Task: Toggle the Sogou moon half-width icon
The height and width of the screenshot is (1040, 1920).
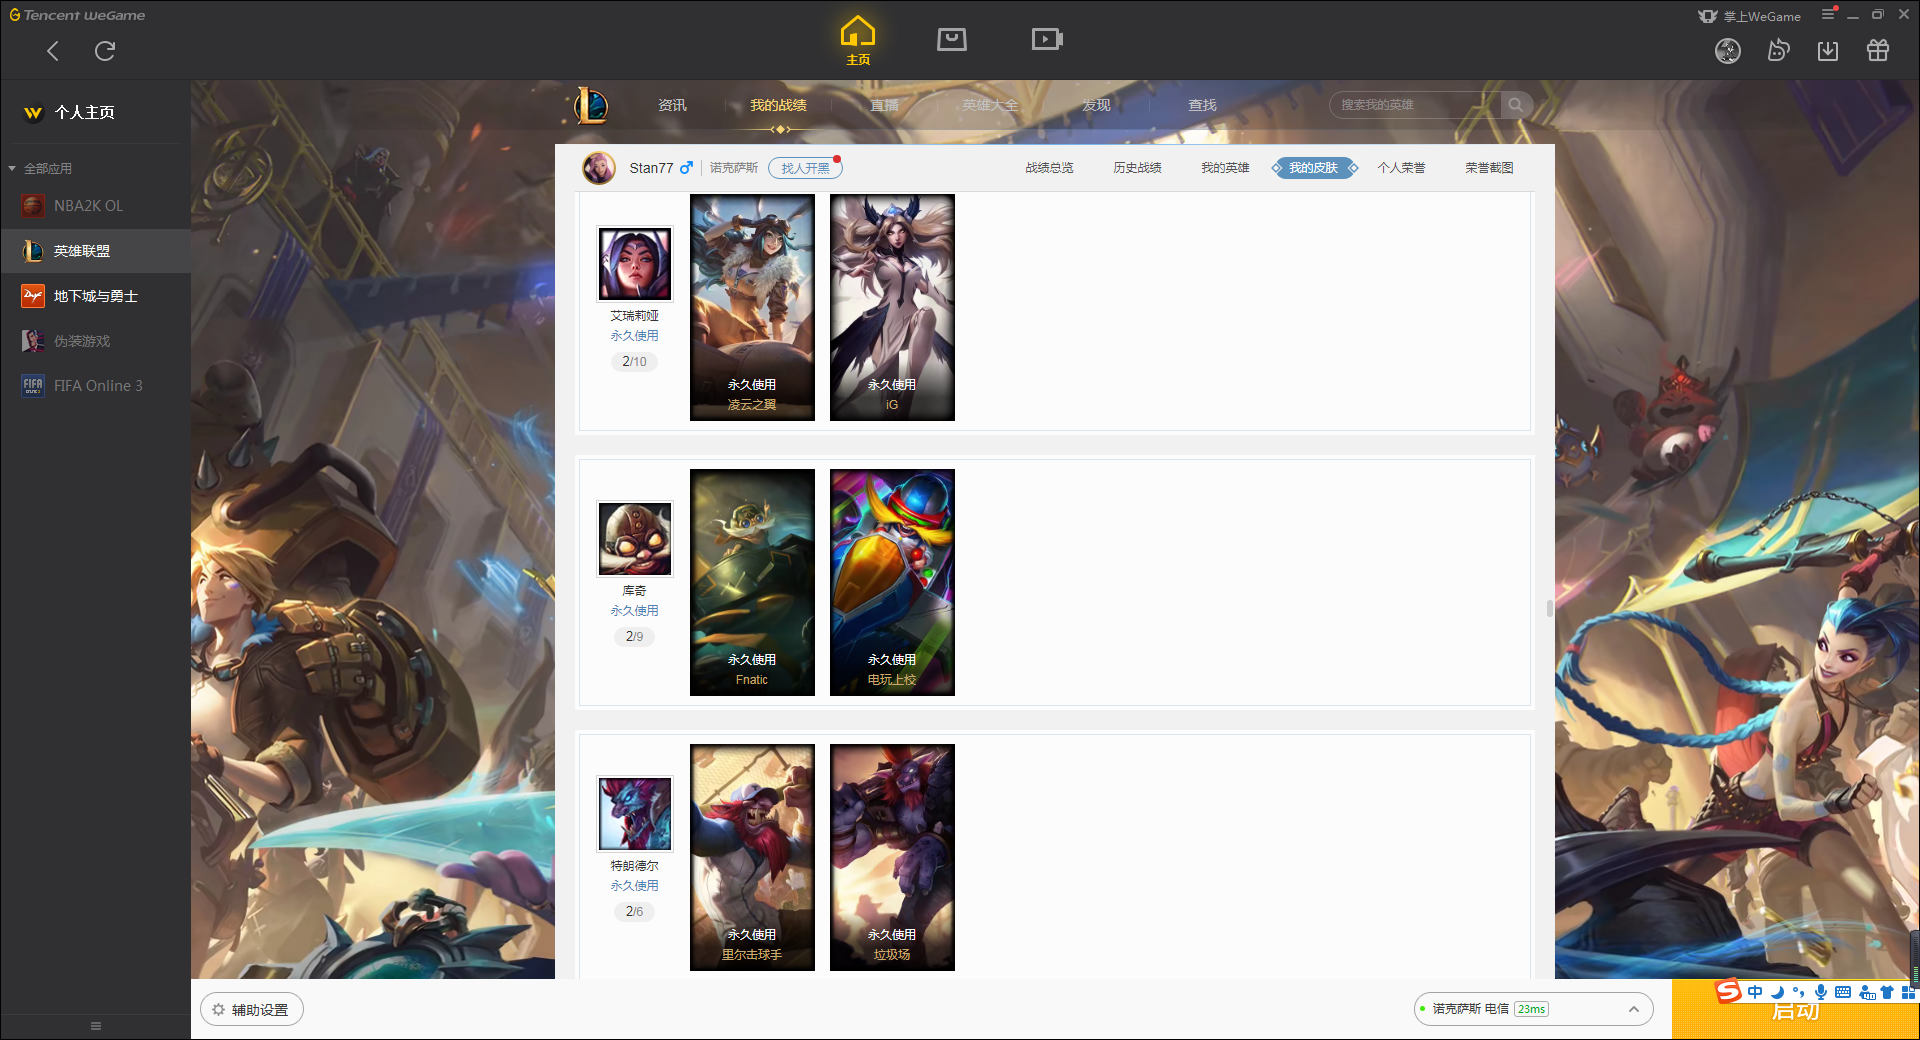Action: tap(1777, 992)
